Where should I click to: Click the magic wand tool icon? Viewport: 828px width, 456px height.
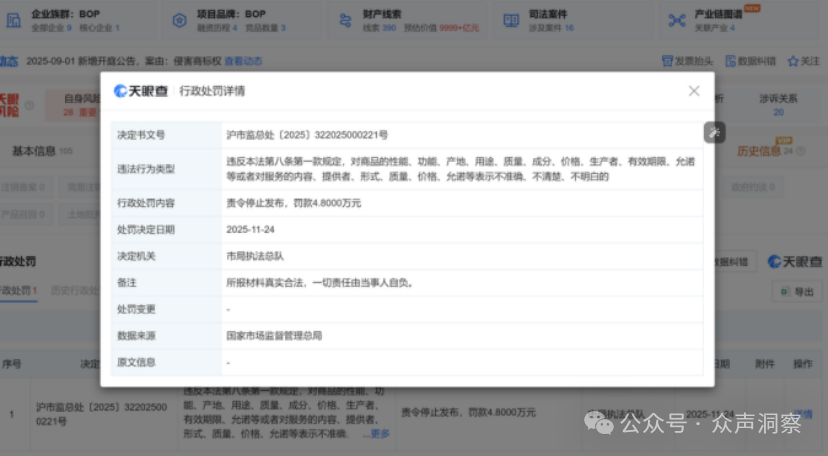(x=714, y=132)
